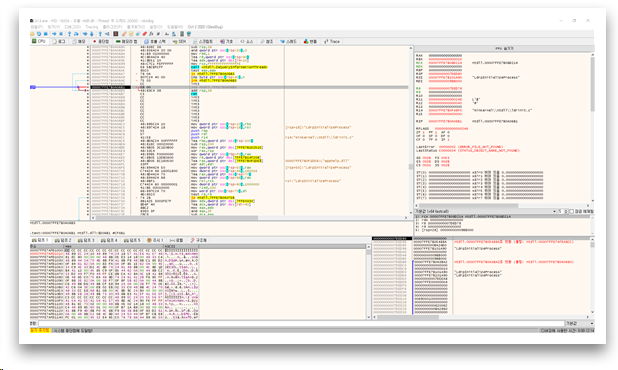The height and width of the screenshot is (370, 618).
Task: Open the command type dropdown at bottom right
Action: point(579,324)
